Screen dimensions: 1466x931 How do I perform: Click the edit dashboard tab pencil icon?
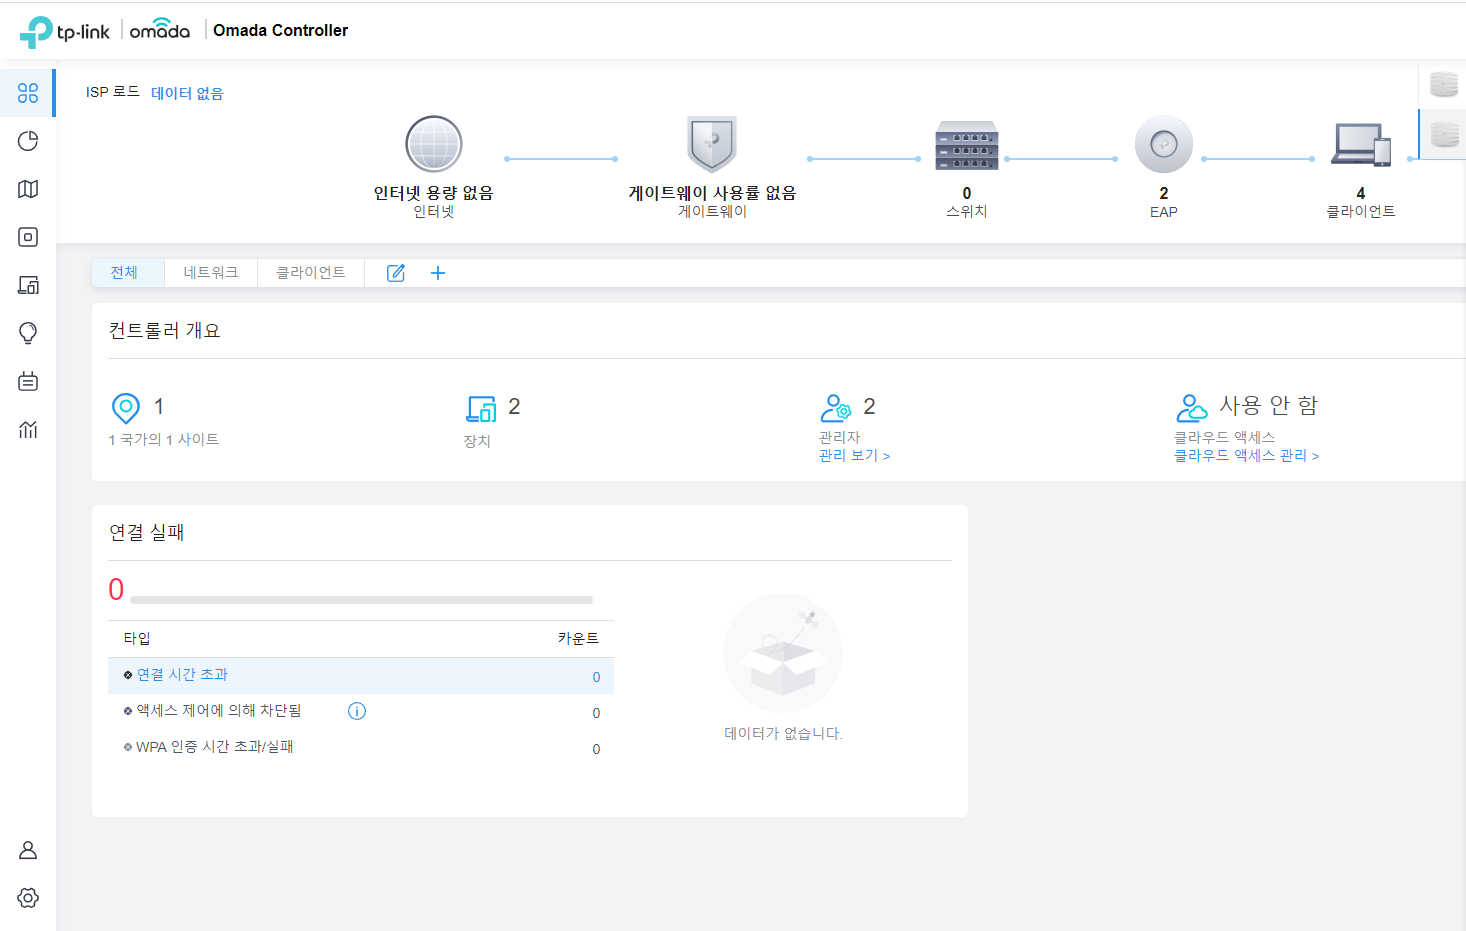[396, 273]
